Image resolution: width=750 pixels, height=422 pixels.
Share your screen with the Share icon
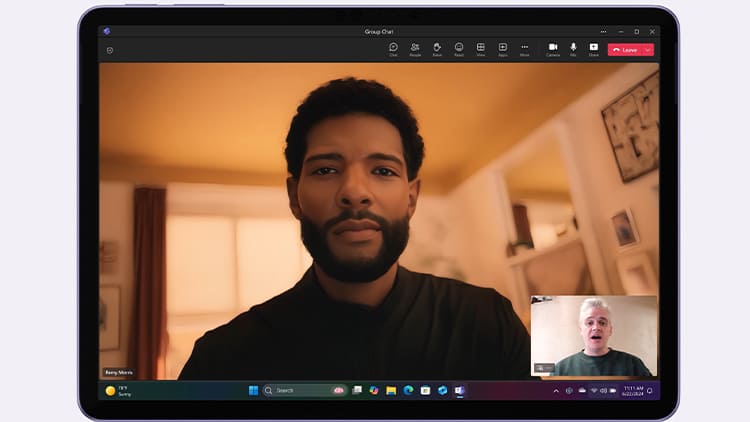[594, 48]
